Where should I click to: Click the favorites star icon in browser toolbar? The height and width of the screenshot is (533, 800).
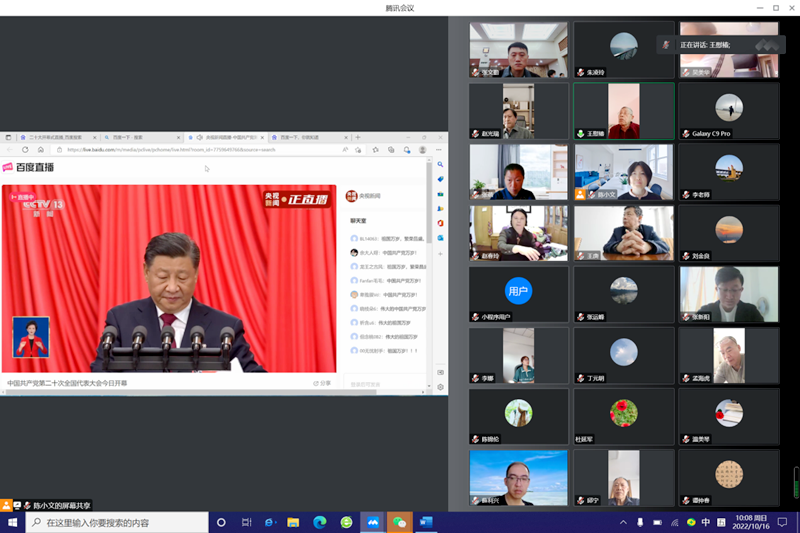coord(376,150)
